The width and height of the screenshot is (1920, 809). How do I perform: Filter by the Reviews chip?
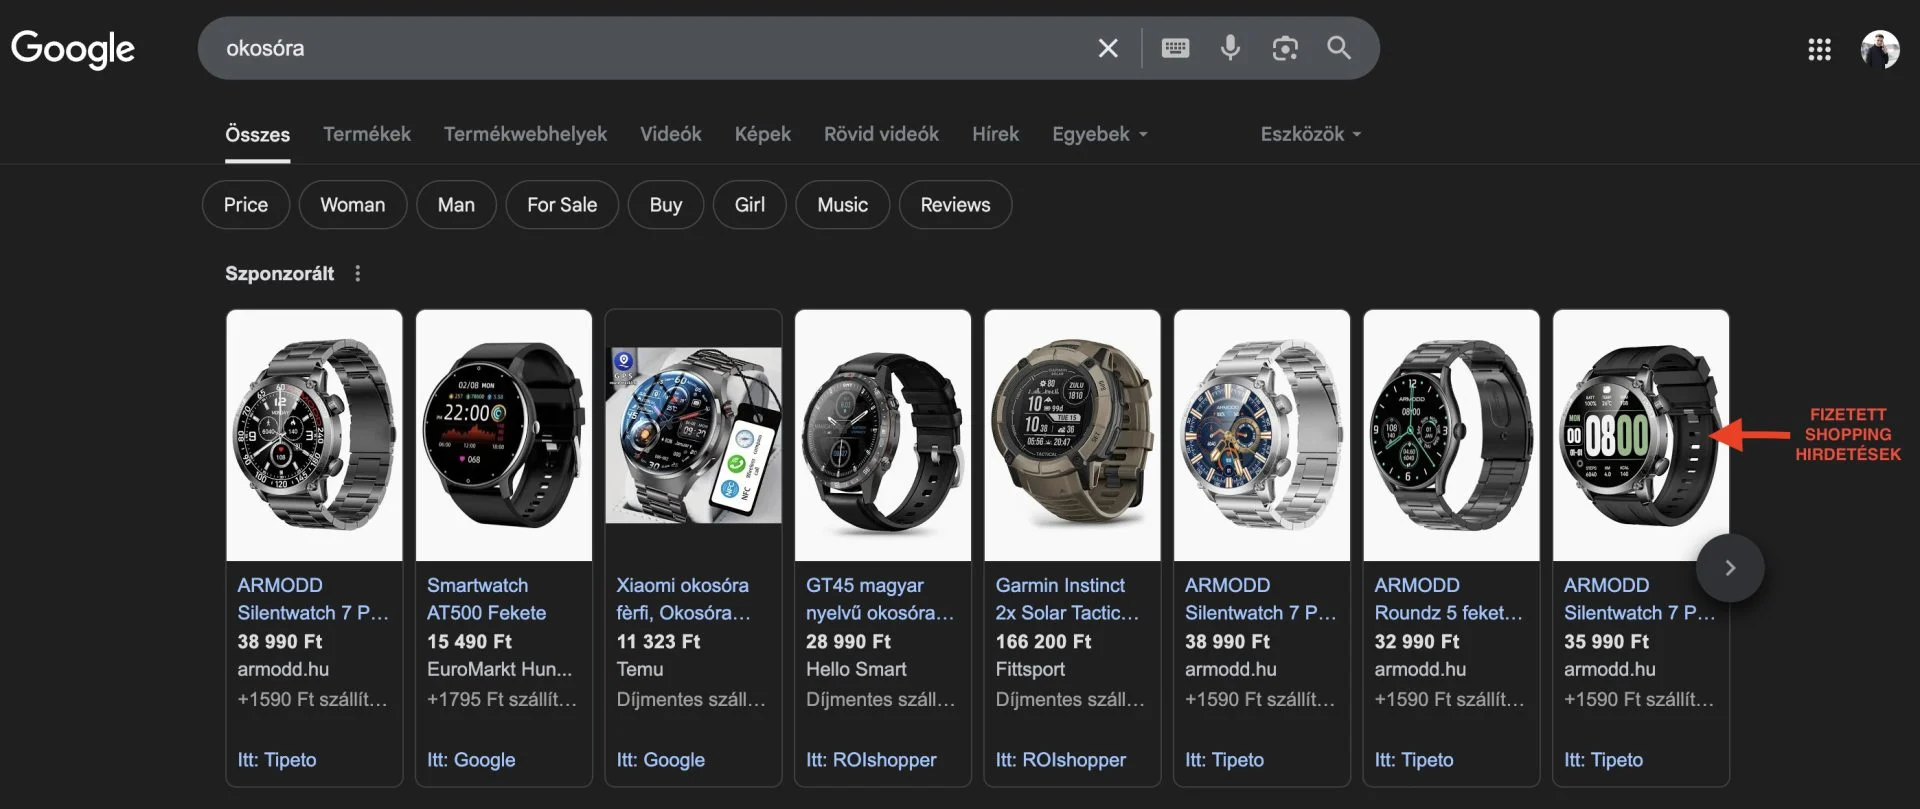956,205
